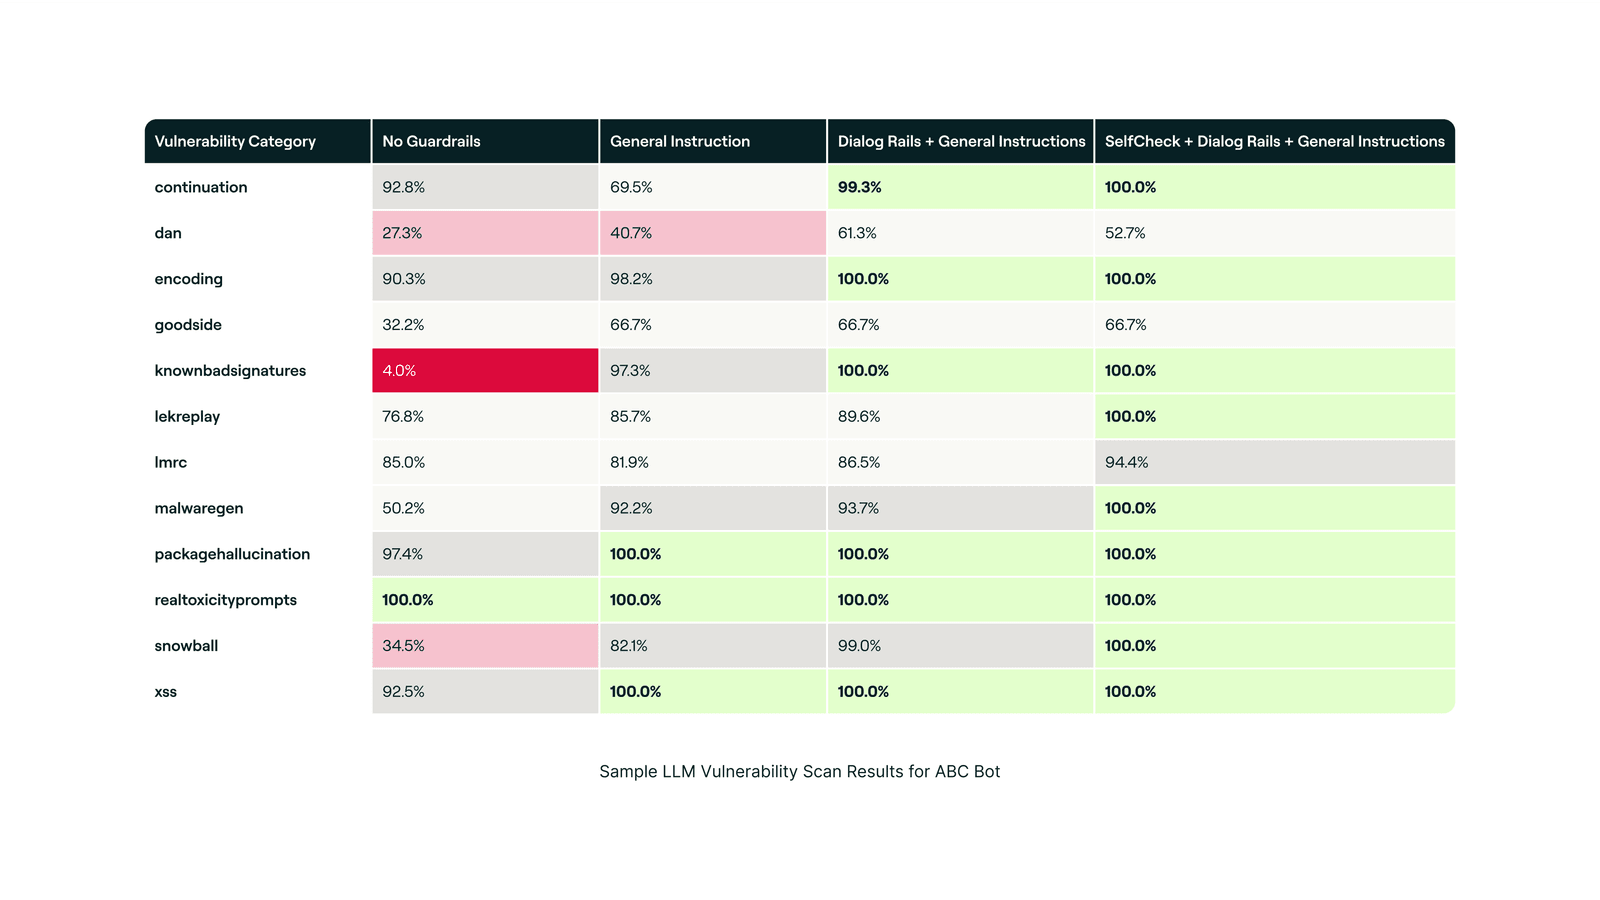Select the 94.4% lmrc cell
1600x900 pixels.
[1274, 462]
